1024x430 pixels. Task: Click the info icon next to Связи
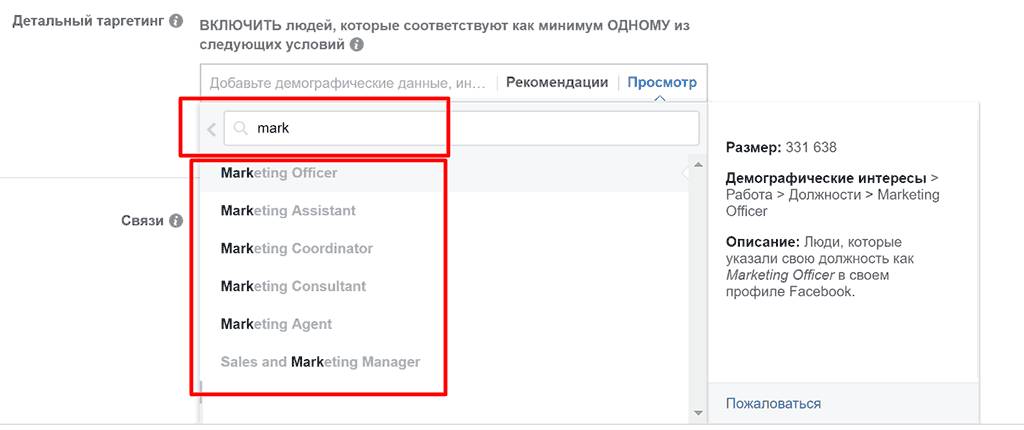click(176, 221)
